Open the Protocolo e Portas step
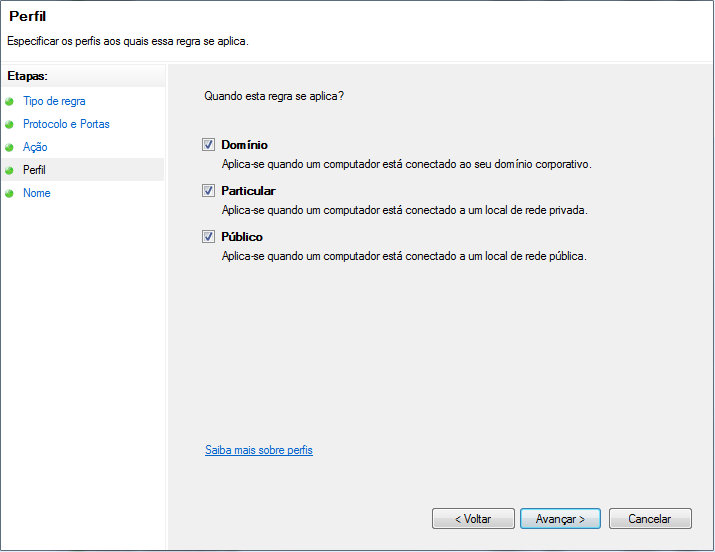The image size is (715, 552). tap(66, 124)
